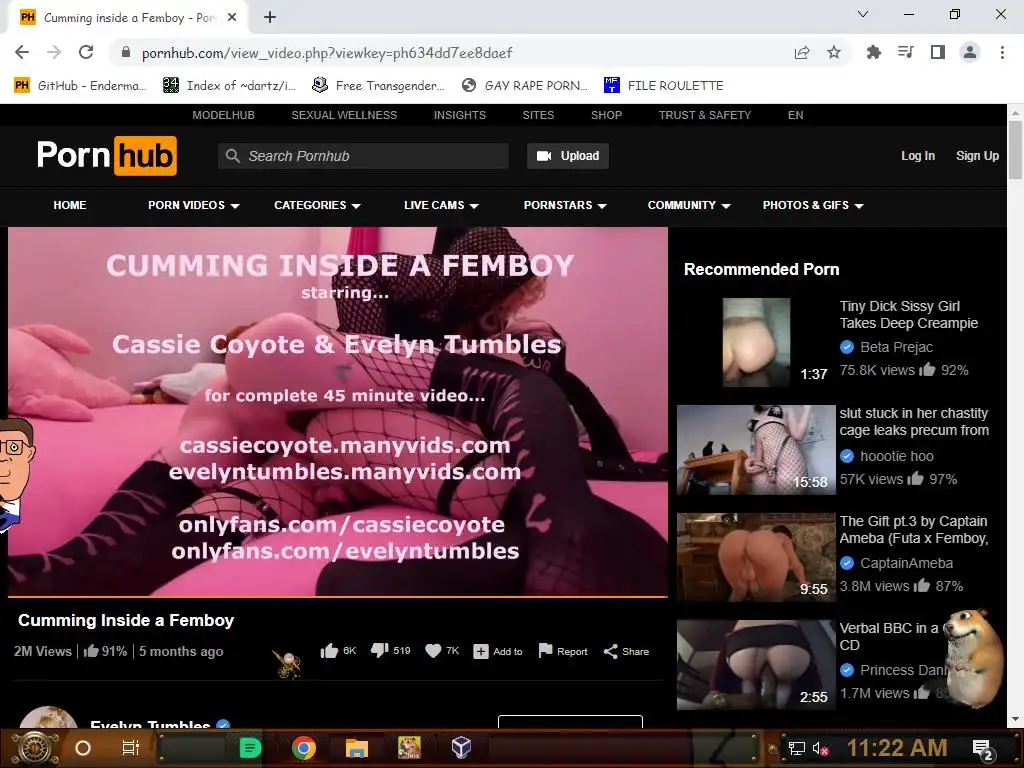
Task: Click the browser forward arrow
Action: click(x=54, y=52)
